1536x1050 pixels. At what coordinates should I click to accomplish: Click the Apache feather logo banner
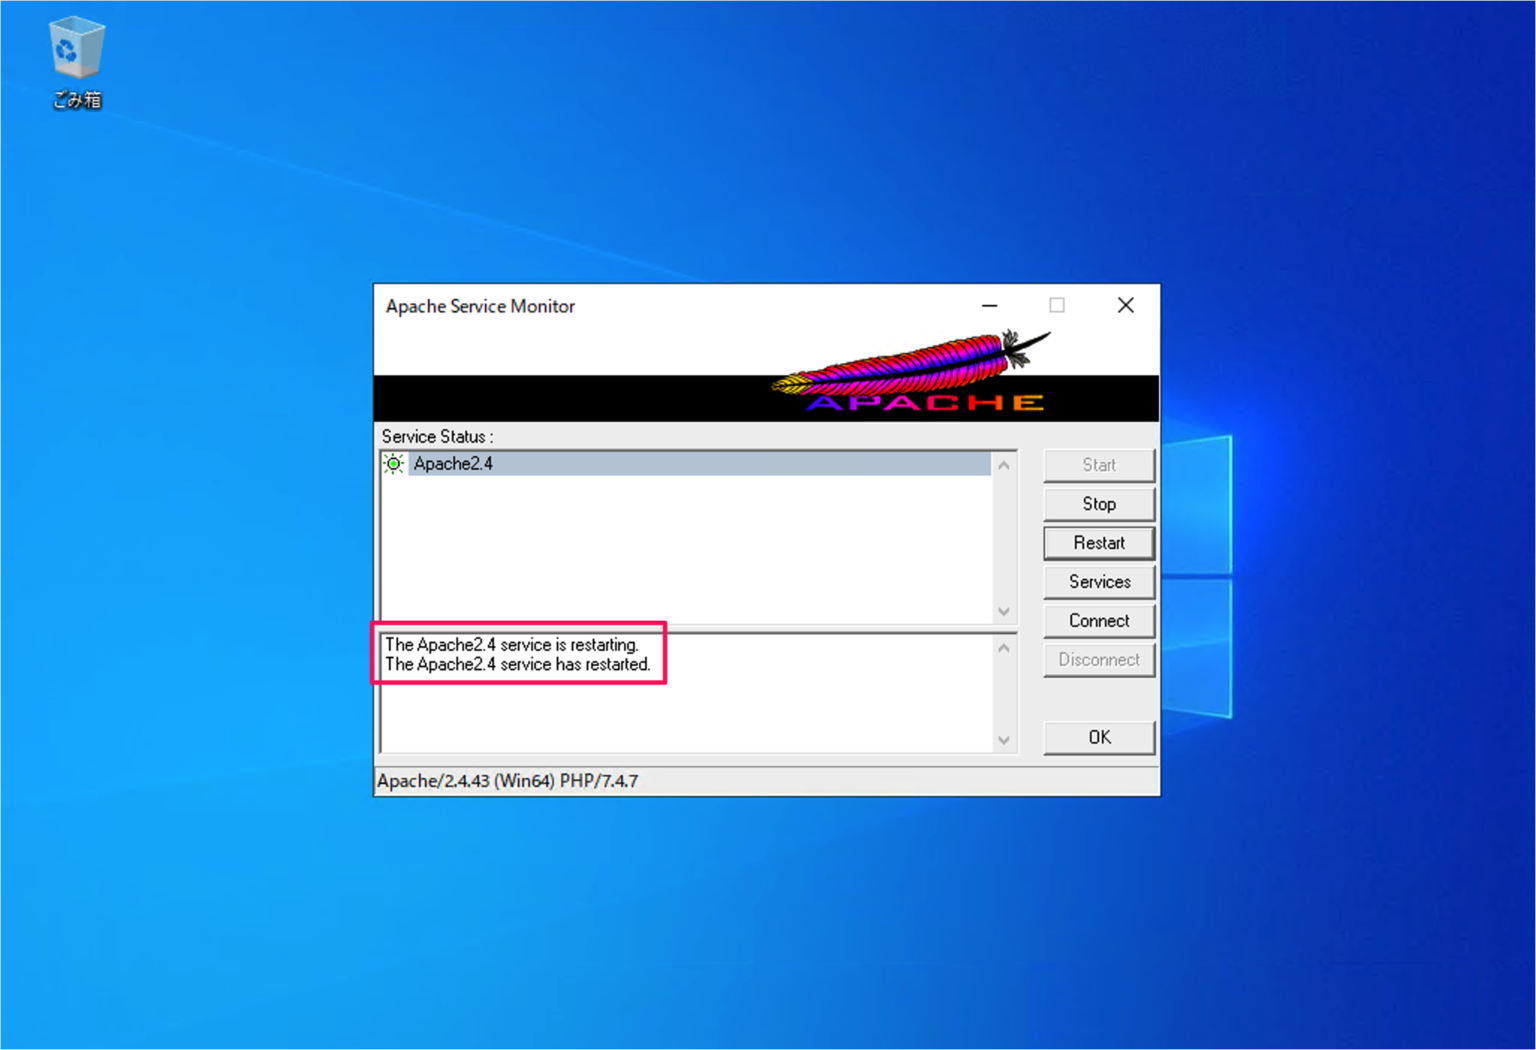766,375
